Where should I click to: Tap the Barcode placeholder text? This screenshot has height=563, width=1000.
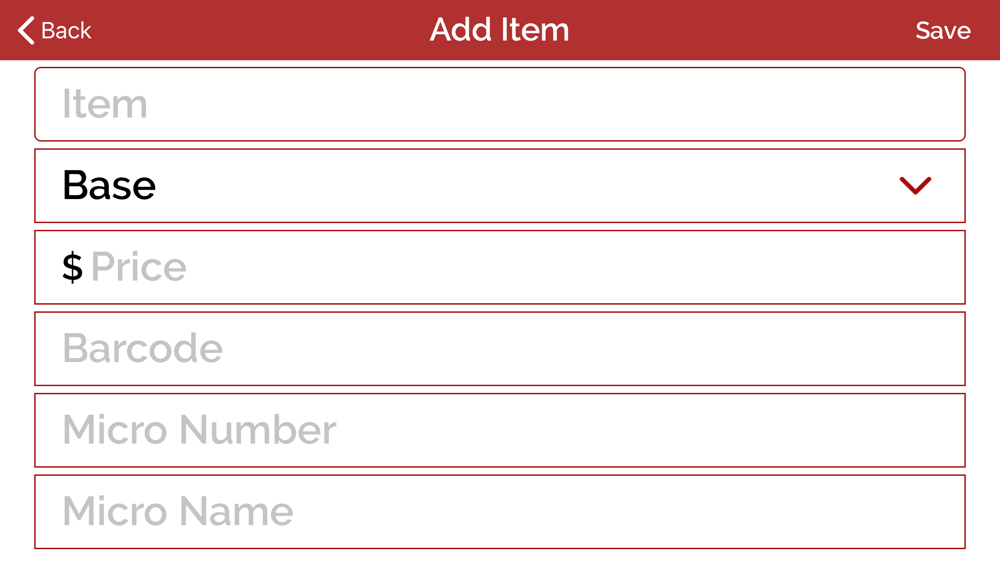pos(143,348)
